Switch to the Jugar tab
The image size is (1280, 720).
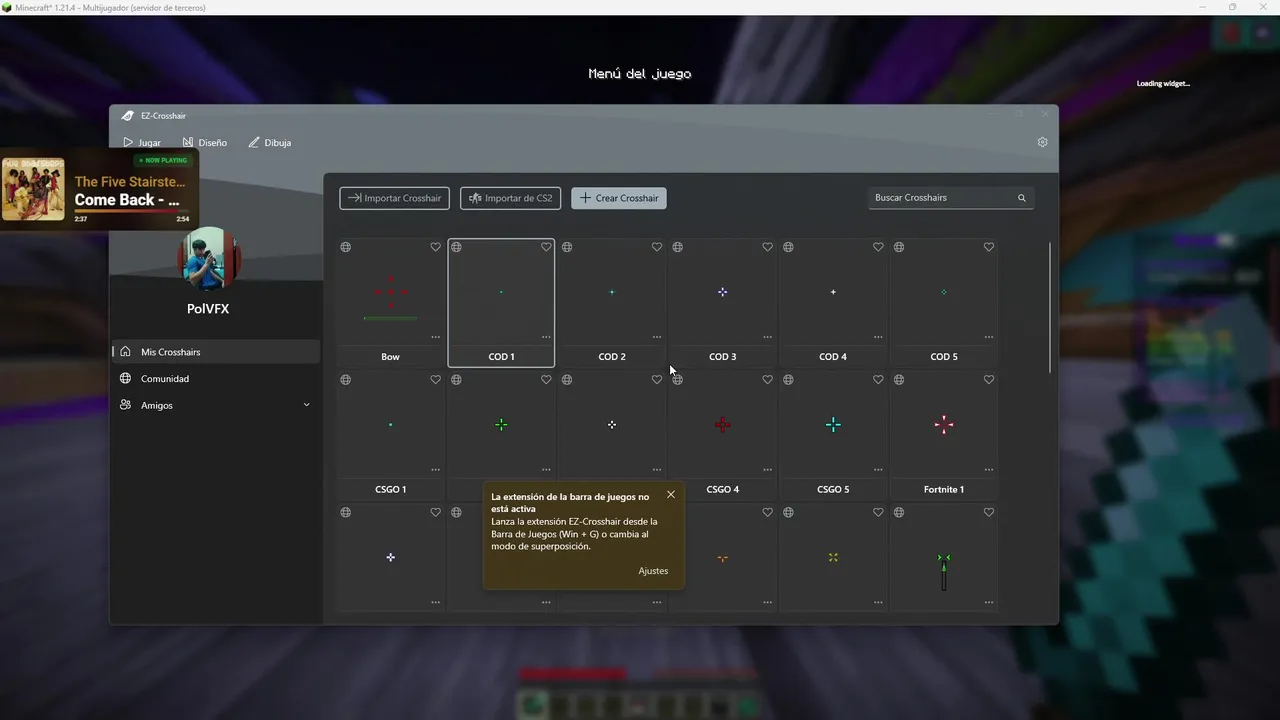coord(141,142)
